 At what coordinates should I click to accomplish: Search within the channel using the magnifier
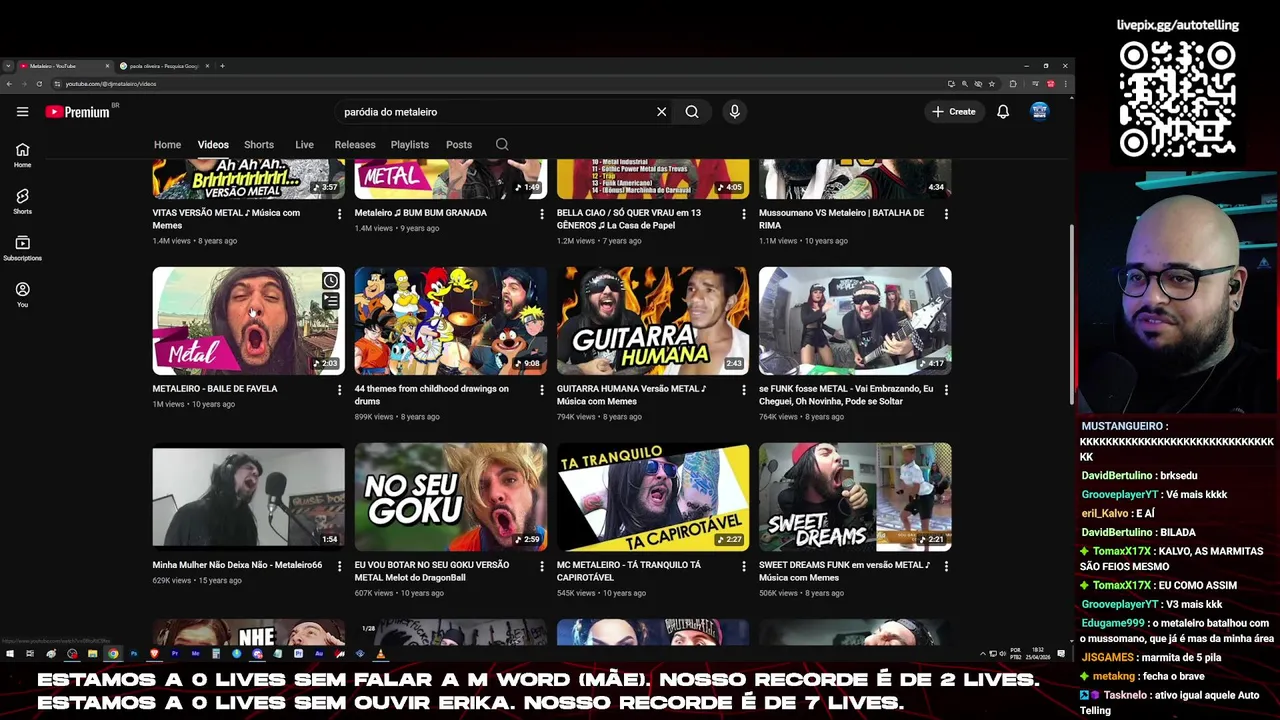502,145
